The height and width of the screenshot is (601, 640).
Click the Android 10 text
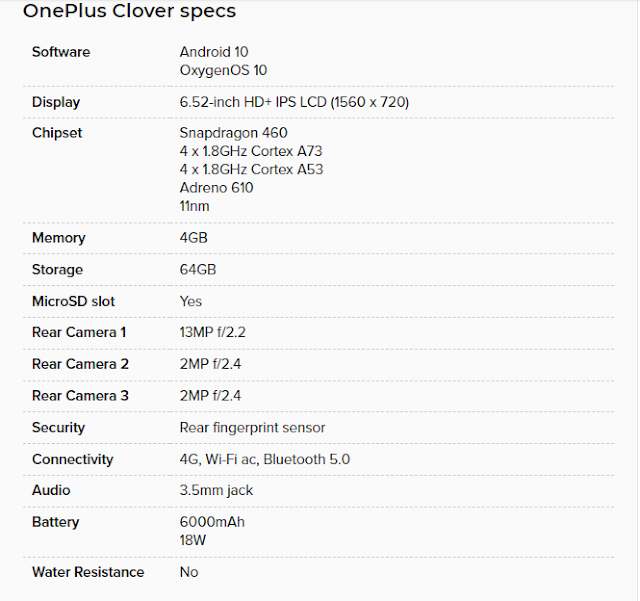point(214,52)
